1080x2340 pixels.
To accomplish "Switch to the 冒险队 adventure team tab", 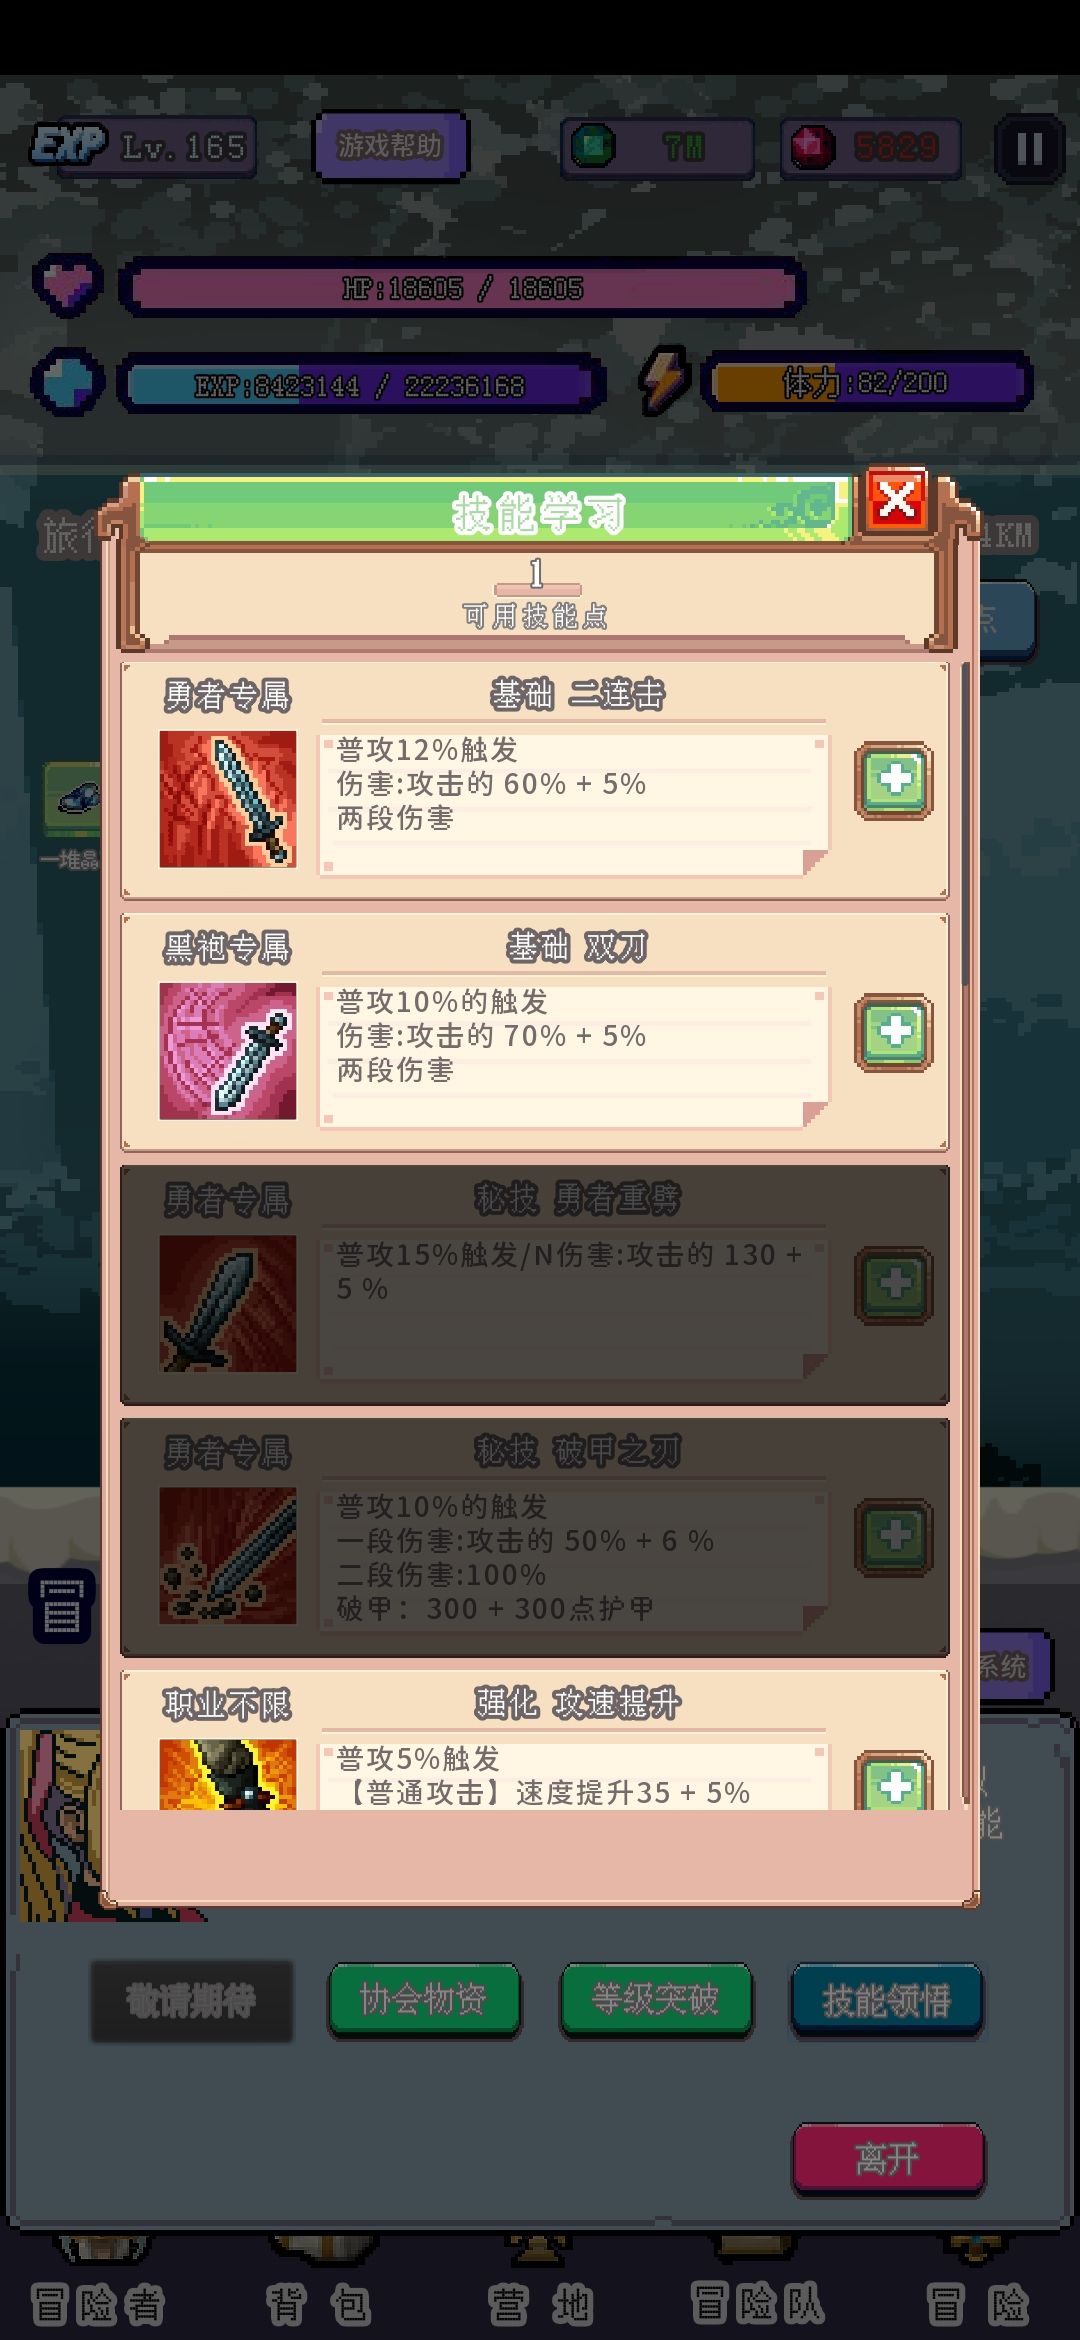I will (x=757, y=2304).
